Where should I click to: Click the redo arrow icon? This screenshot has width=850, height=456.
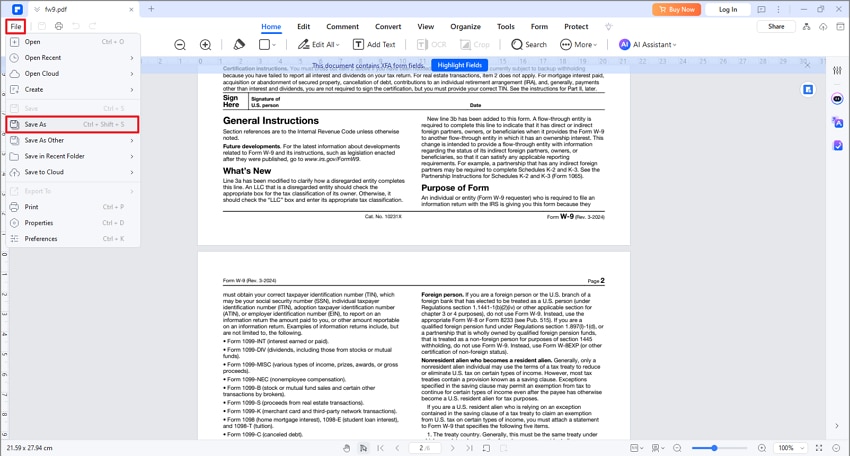pyautogui.click(x=93, y=26)
